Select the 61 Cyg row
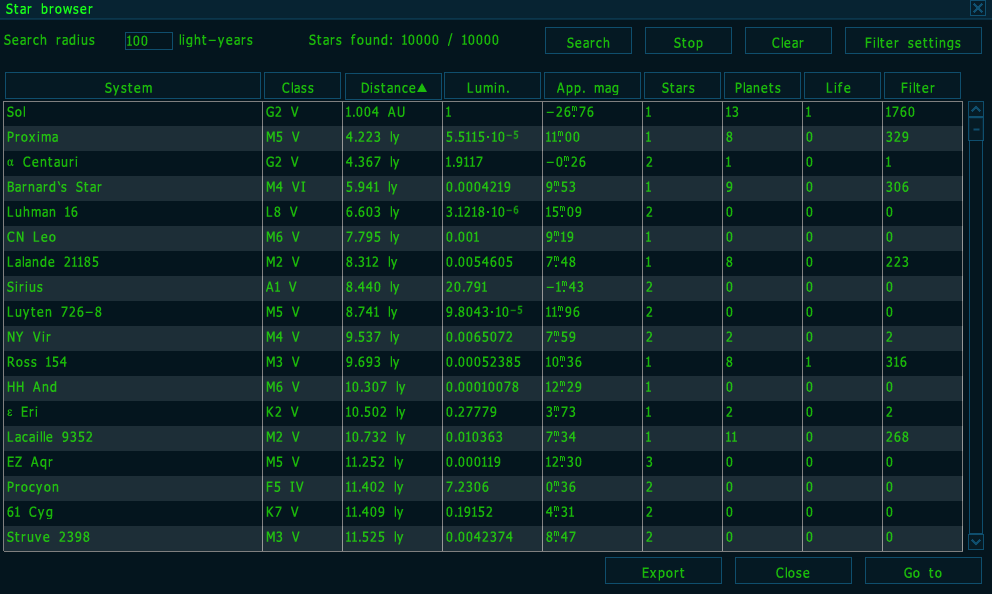The width and height of the screenshot is (992, 594). (x=483, y=512)
